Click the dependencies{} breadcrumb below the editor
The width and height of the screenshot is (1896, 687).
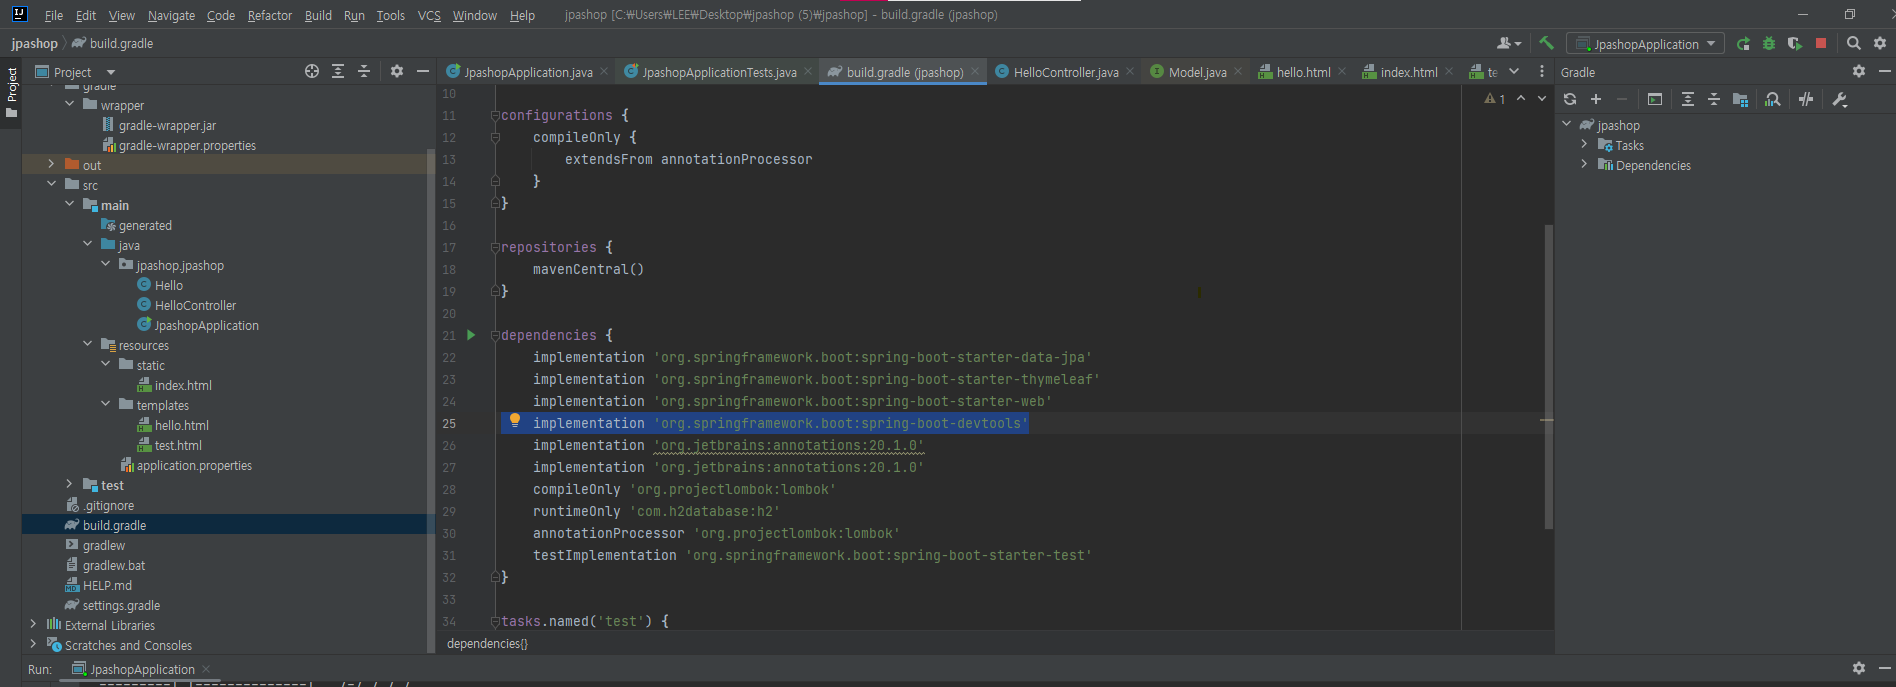[487, 643]
